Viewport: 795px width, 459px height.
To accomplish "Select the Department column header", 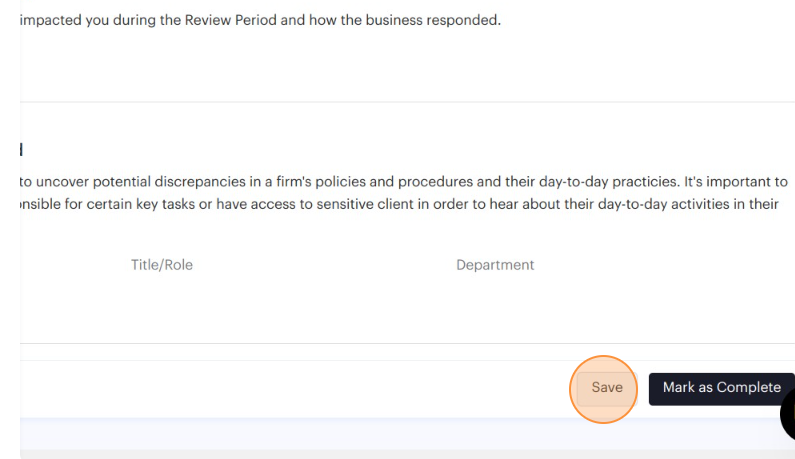I will coord(495,265).
